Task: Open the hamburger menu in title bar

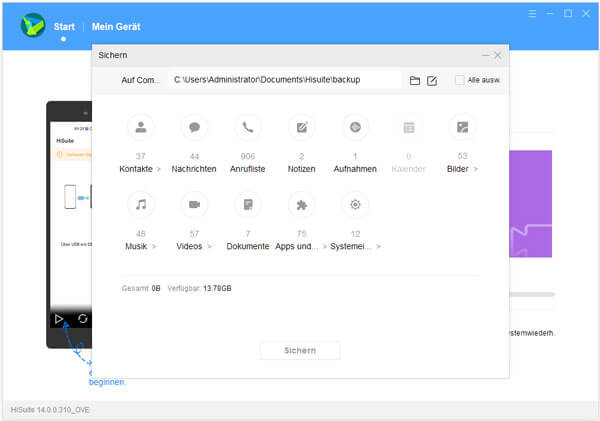Action: [x=532, y=14]
